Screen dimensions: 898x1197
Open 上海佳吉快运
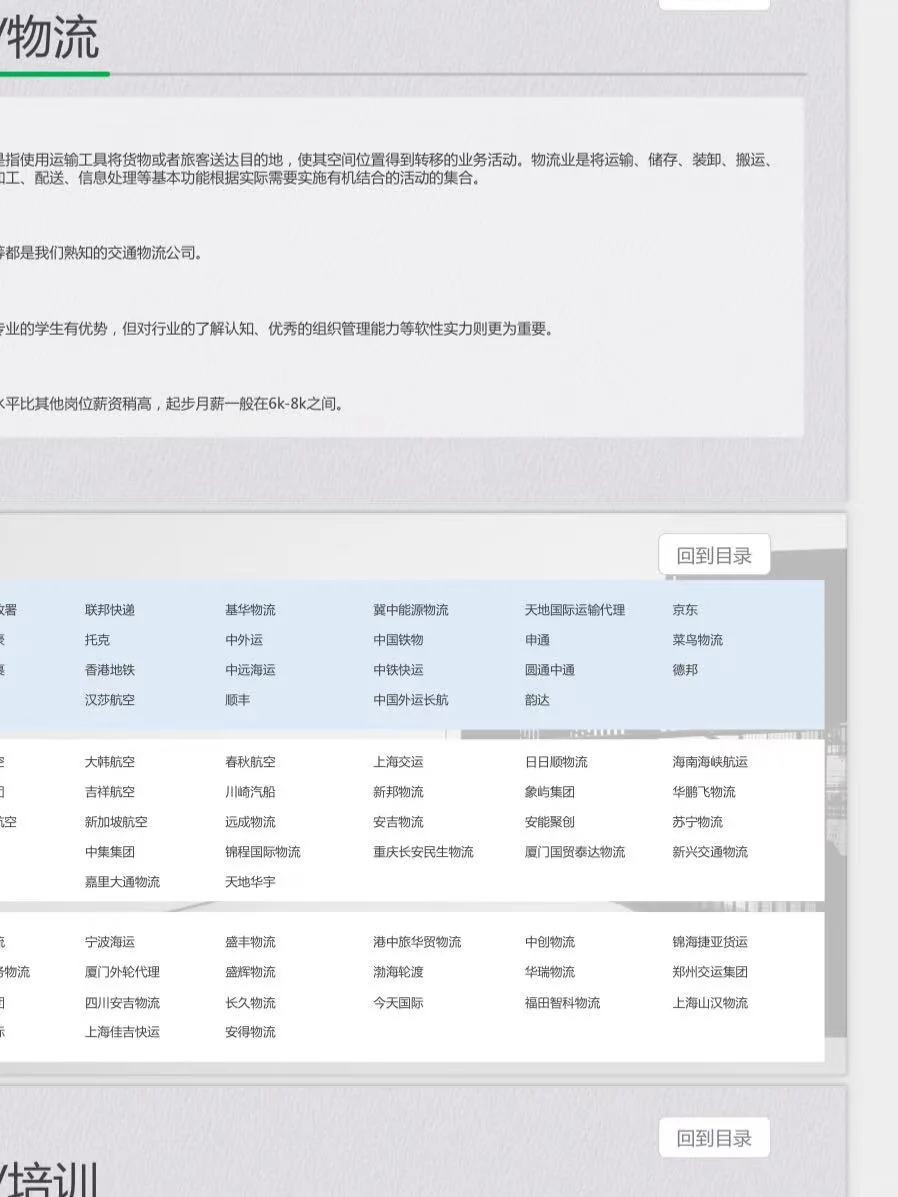coord(122,1031)
